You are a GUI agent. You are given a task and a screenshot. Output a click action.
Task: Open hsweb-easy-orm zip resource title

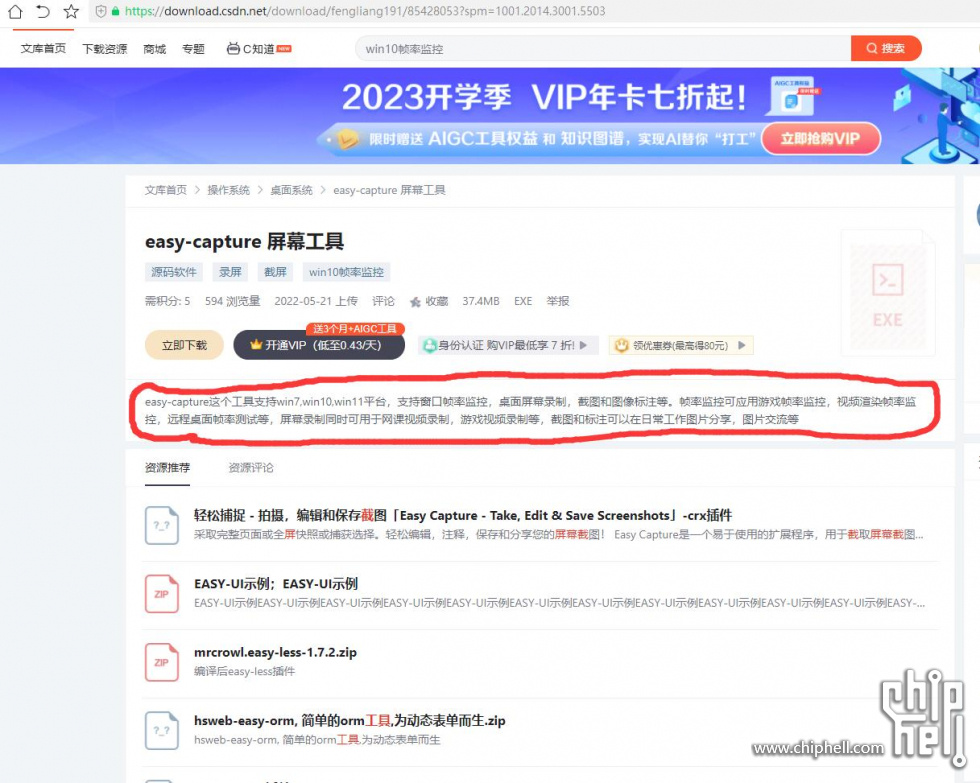(349, 721)
